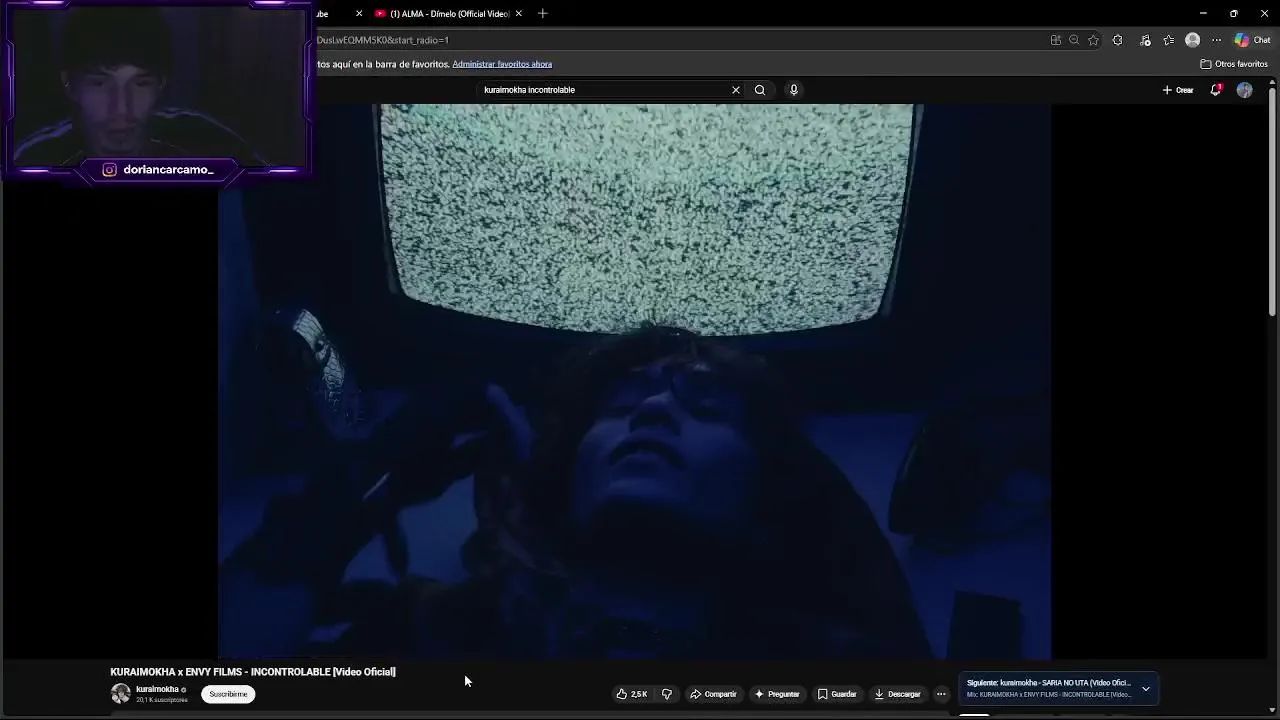The width and height of the screenshot is (1280, 720).
Task: Click the Preguntar button
Action: pyautogui.click(x=777, y=694)
